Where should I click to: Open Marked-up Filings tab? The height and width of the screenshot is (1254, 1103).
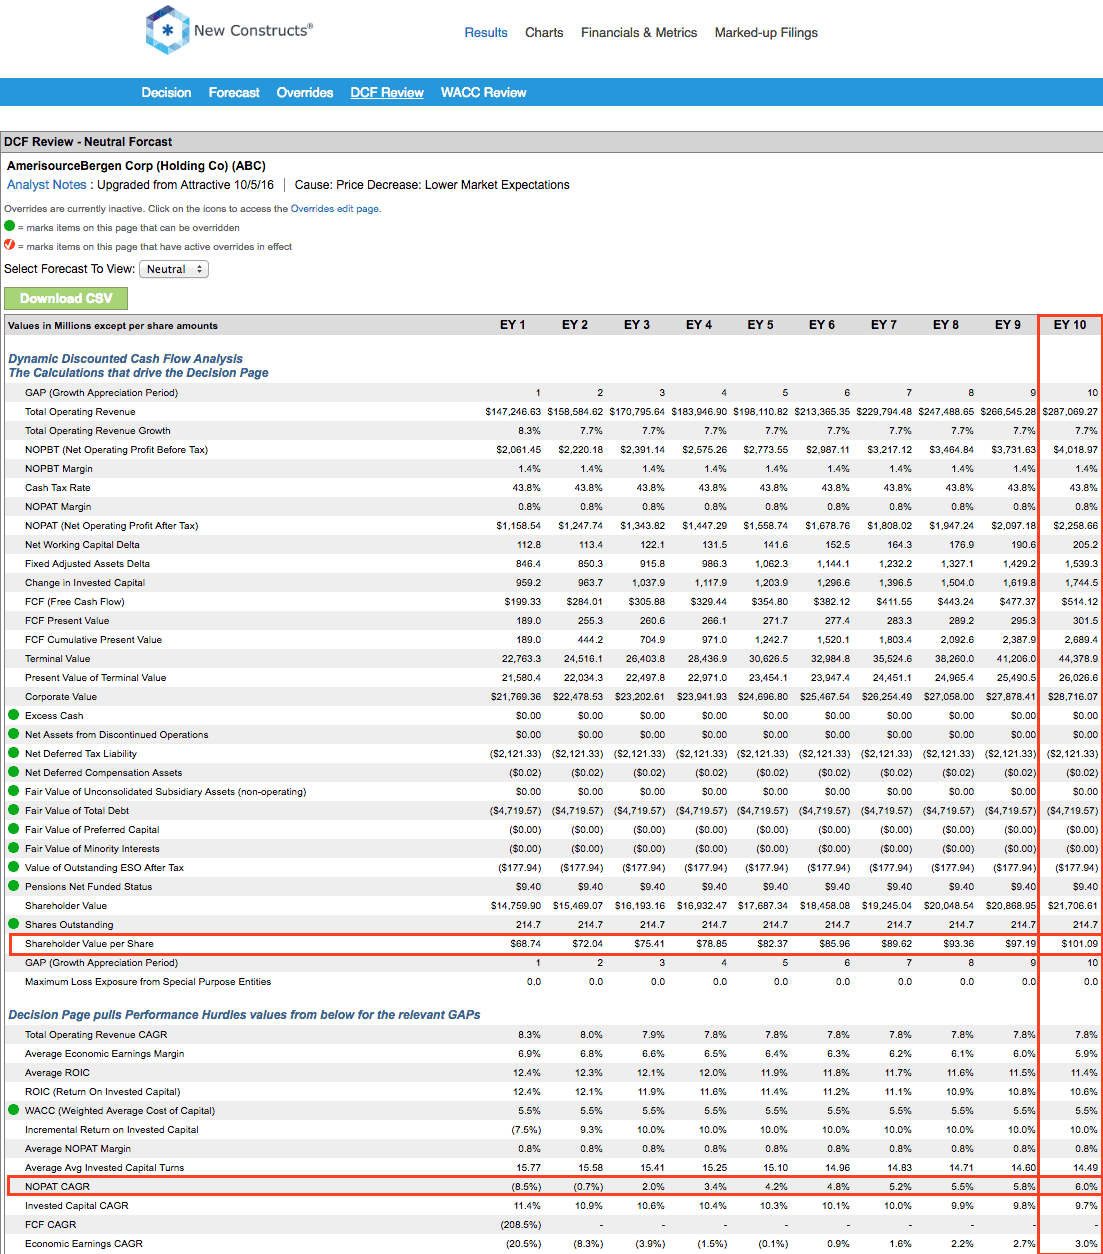[x=766, y=32]
